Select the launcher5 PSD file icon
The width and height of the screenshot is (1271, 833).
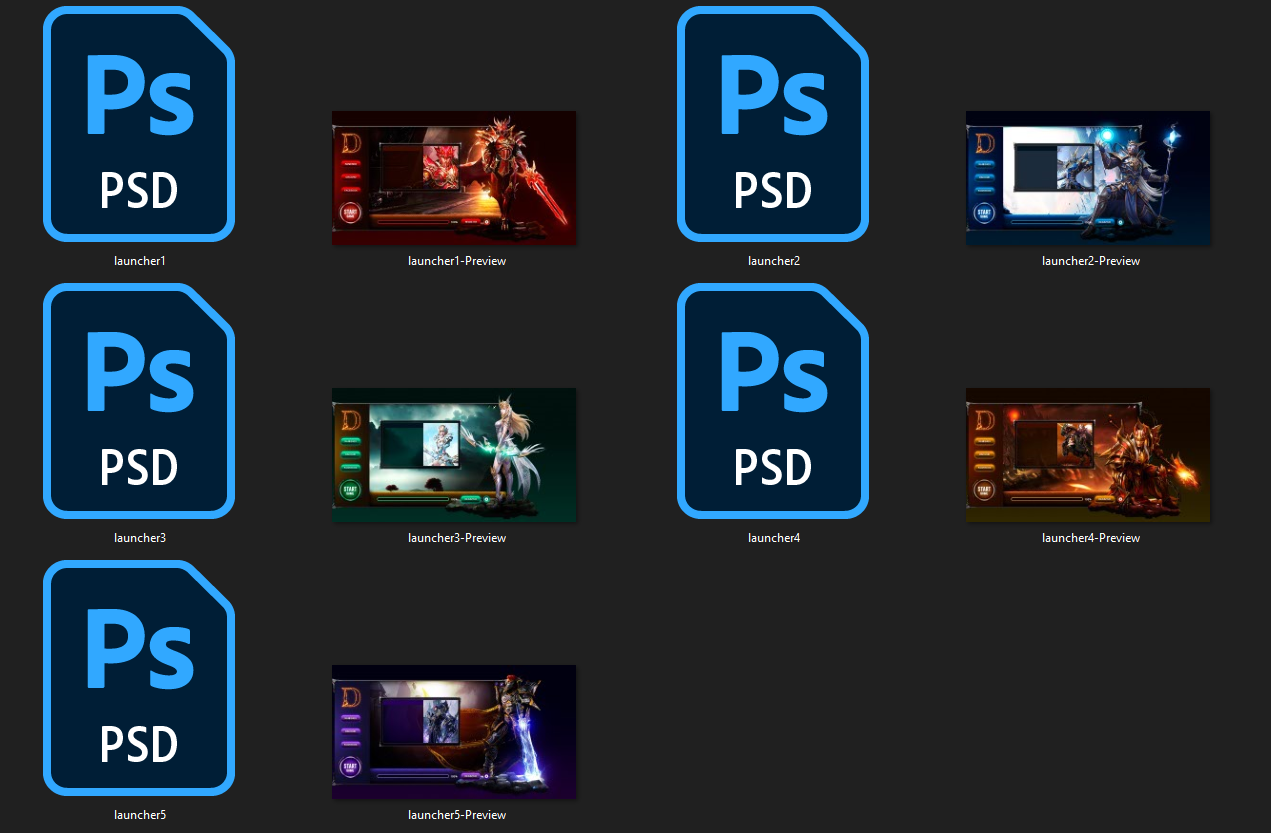139,678
